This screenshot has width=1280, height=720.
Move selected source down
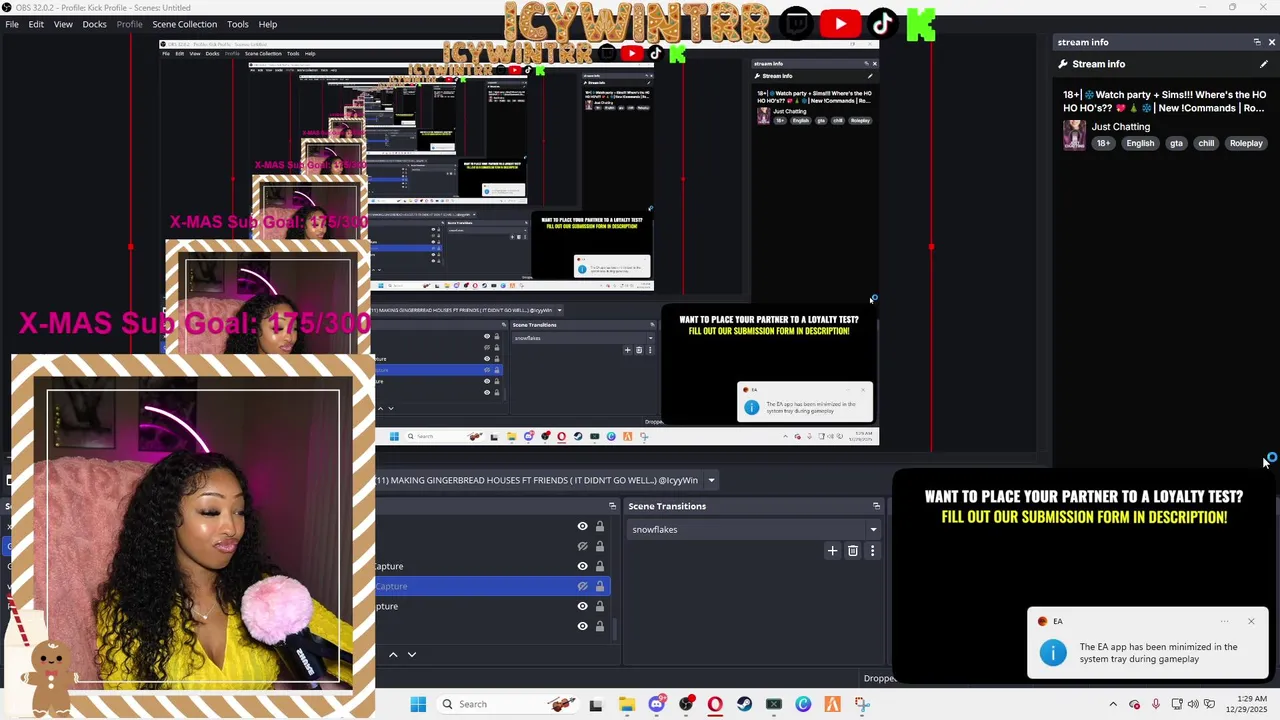(x=411, y=654)
